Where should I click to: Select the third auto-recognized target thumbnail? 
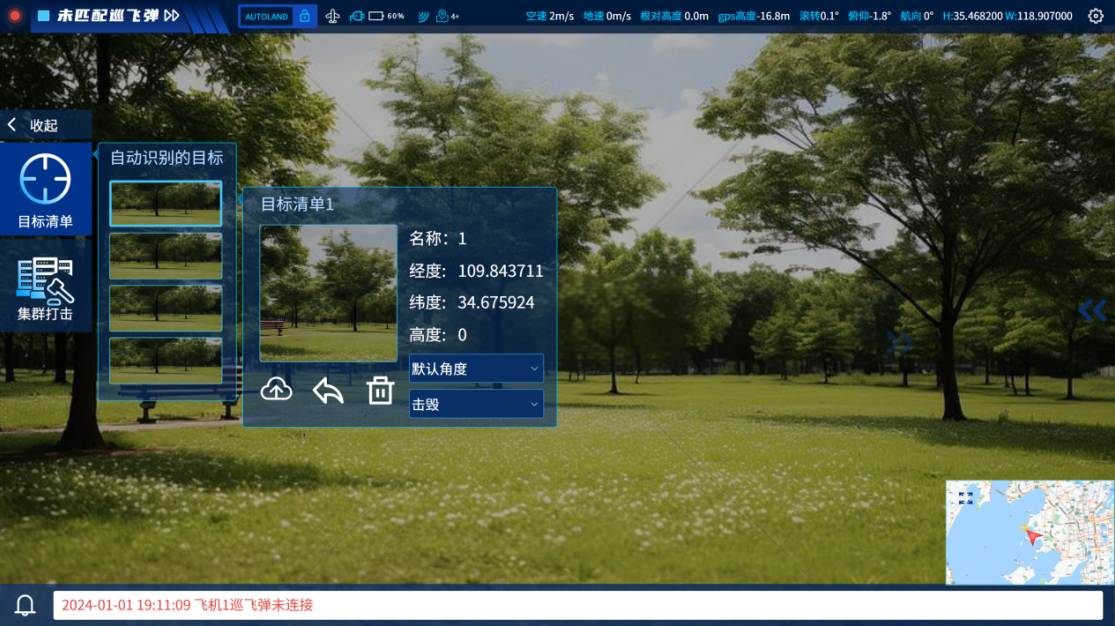pyautogui.click(x=165, y=308)
